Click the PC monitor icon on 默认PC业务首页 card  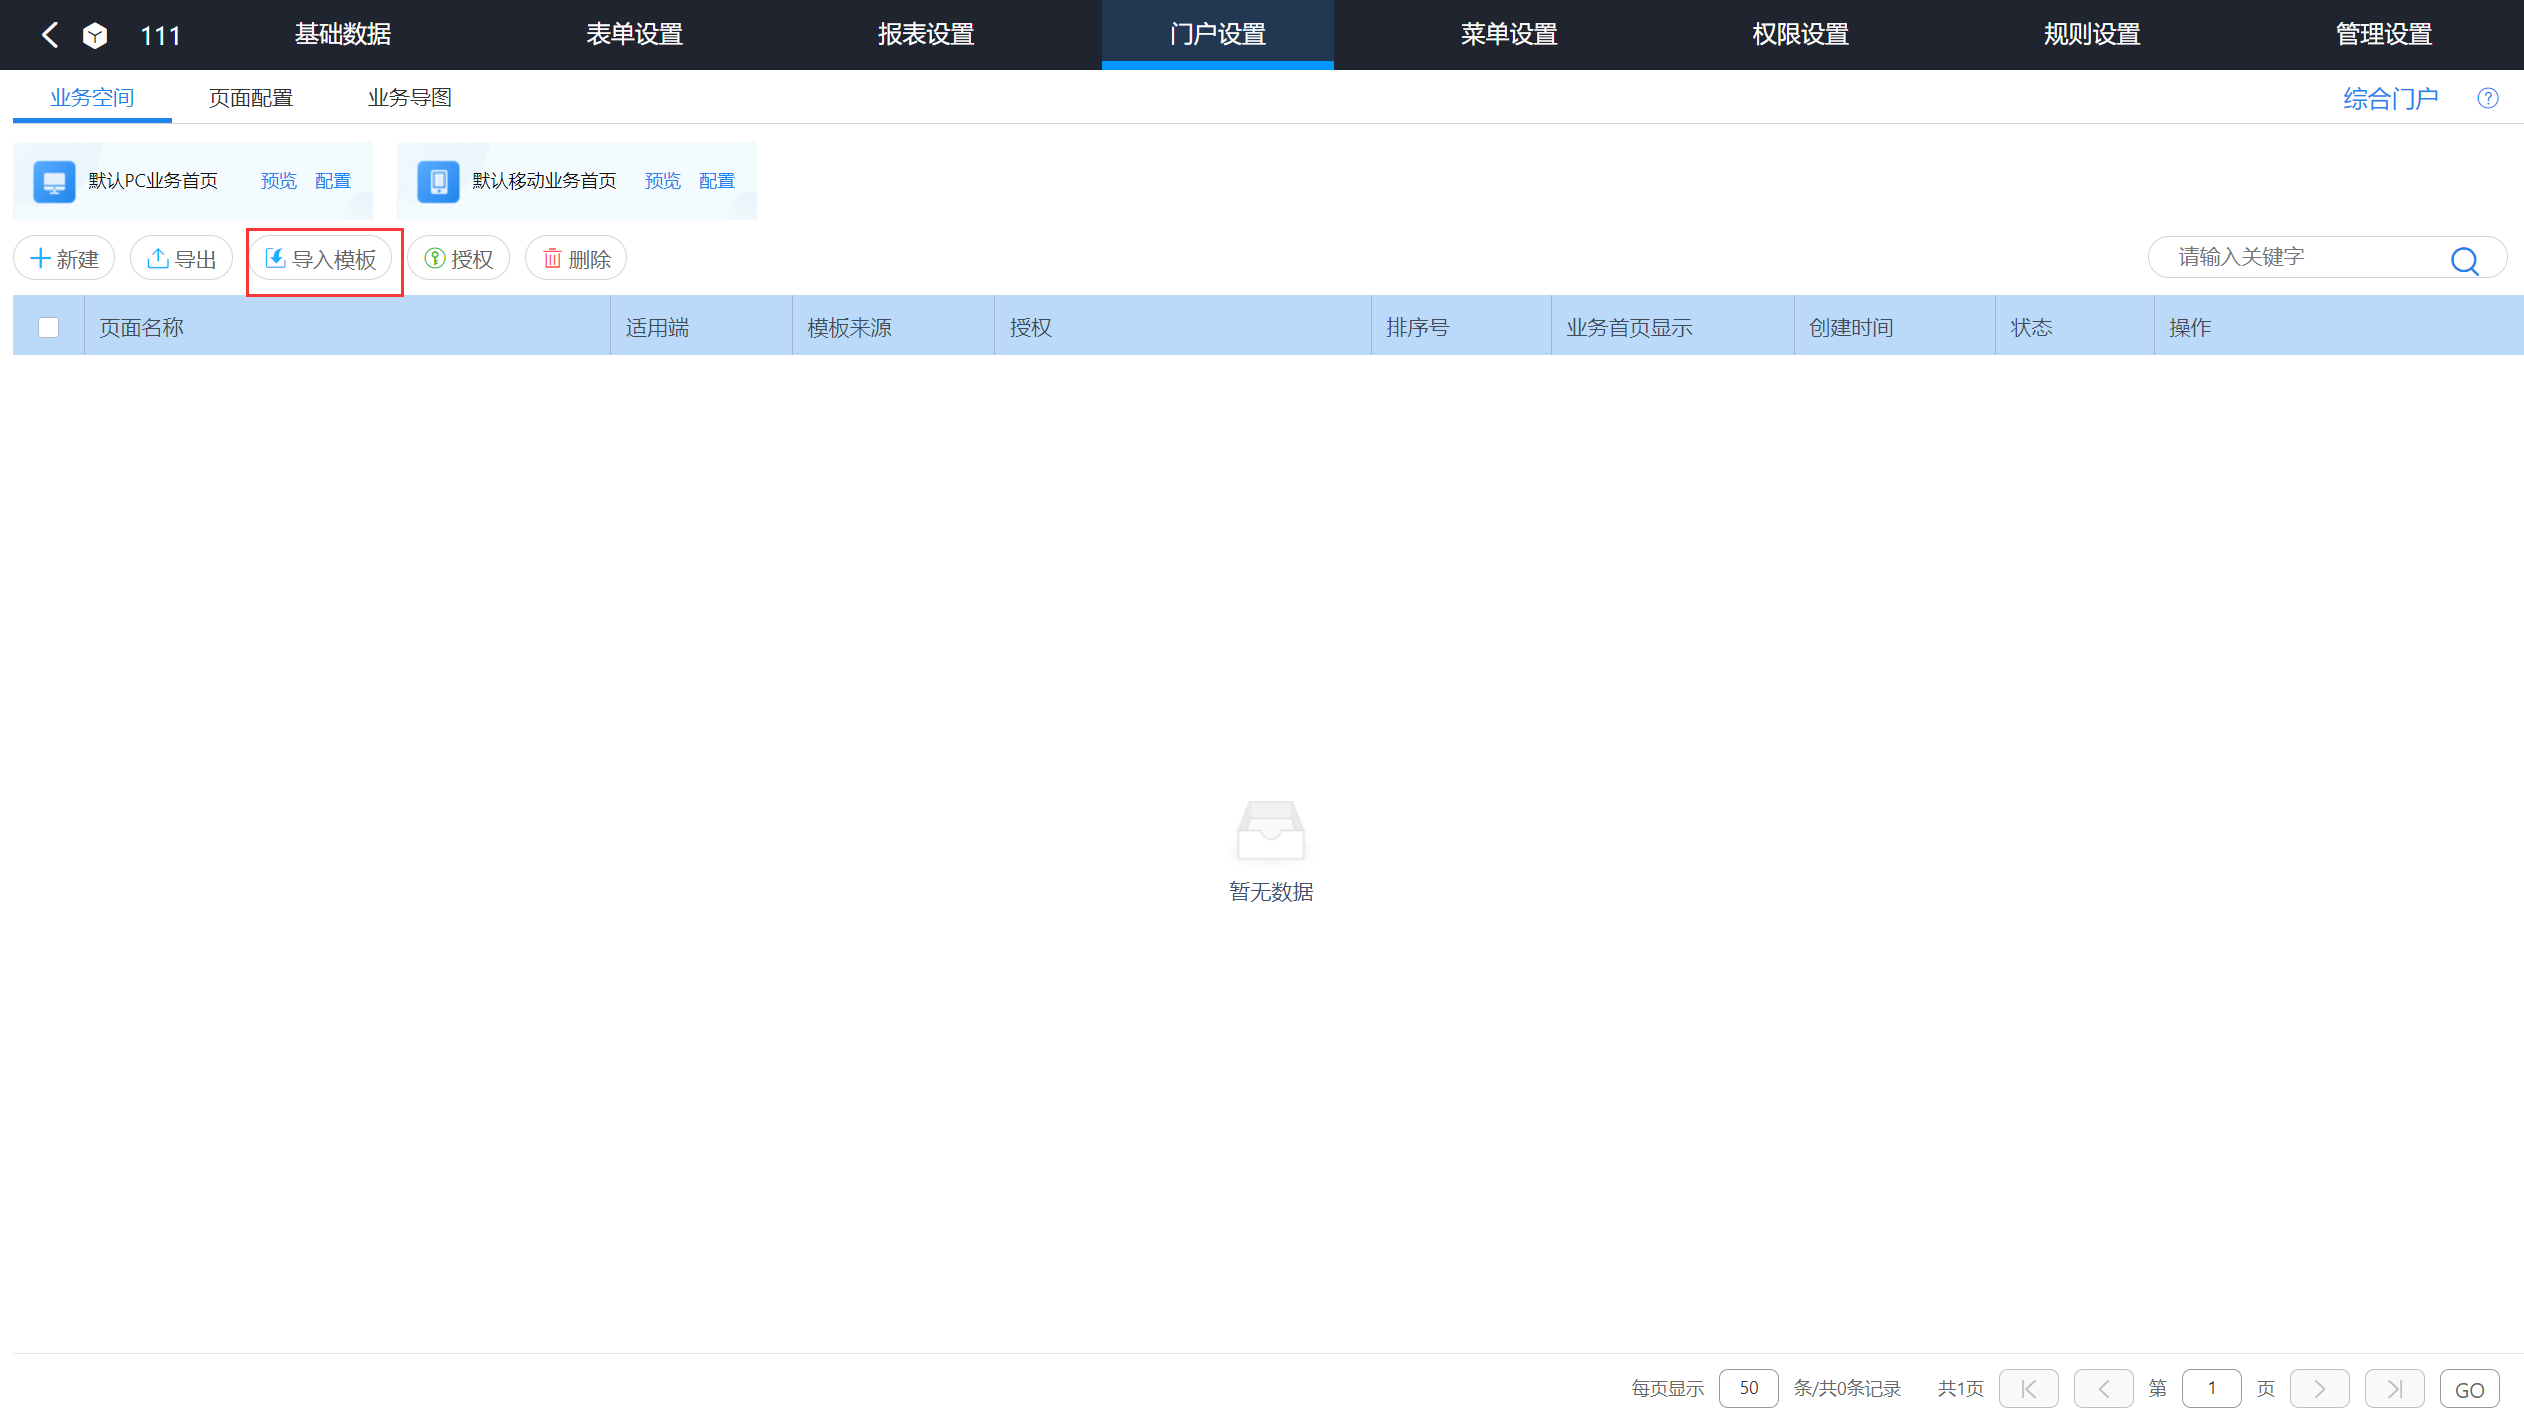[x=53, y=181]
